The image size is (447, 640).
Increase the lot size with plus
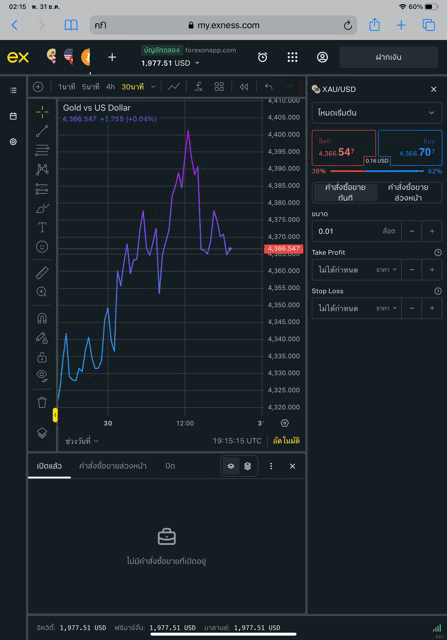tap(432, 231)
